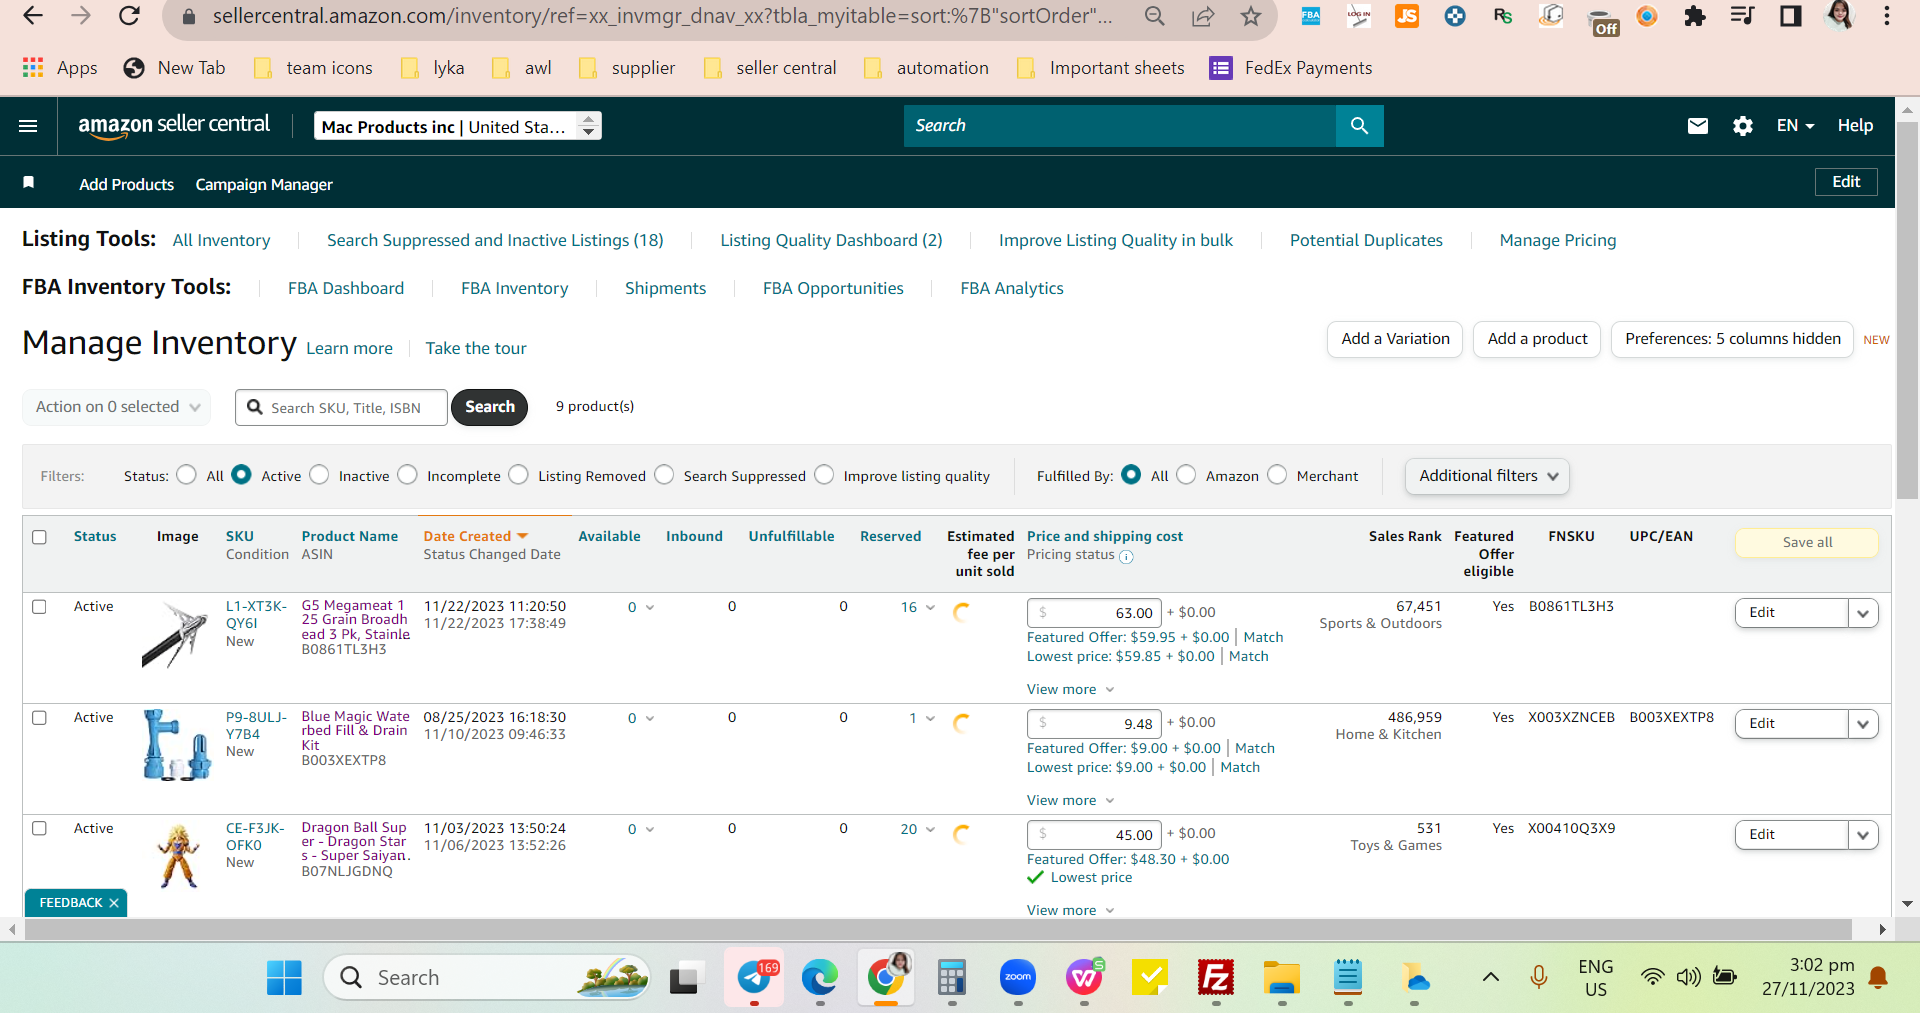1920x1013 pixels.
Task: Open the Mac Products inc account switcher
Action: 458,126
